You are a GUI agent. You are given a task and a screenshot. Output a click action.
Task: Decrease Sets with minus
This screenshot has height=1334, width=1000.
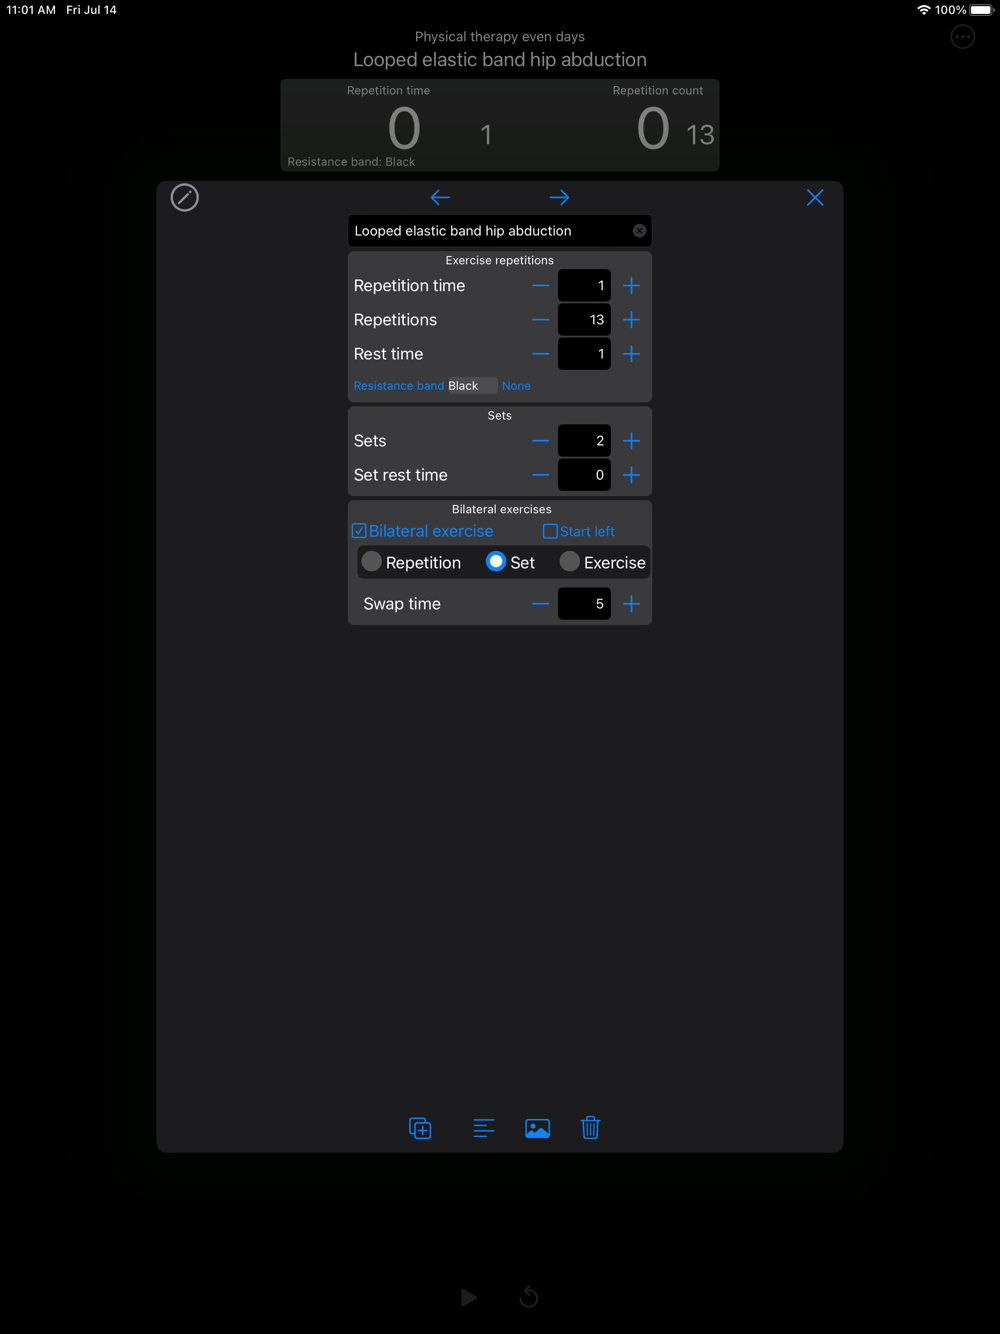point(541,441)
